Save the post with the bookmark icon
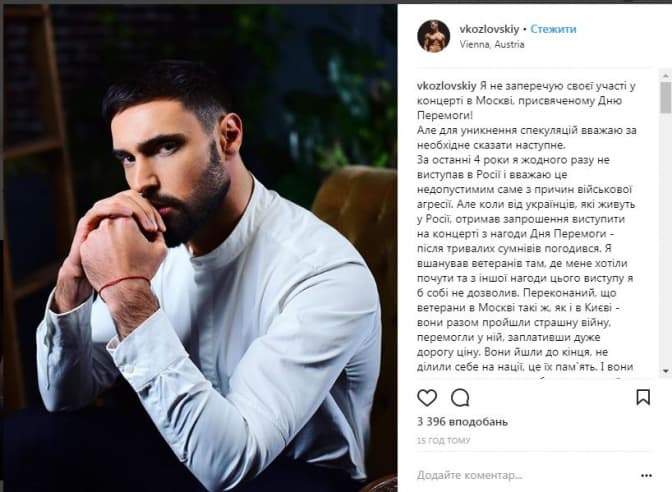The height and width of the screenshot is (492, 672). 643,397
